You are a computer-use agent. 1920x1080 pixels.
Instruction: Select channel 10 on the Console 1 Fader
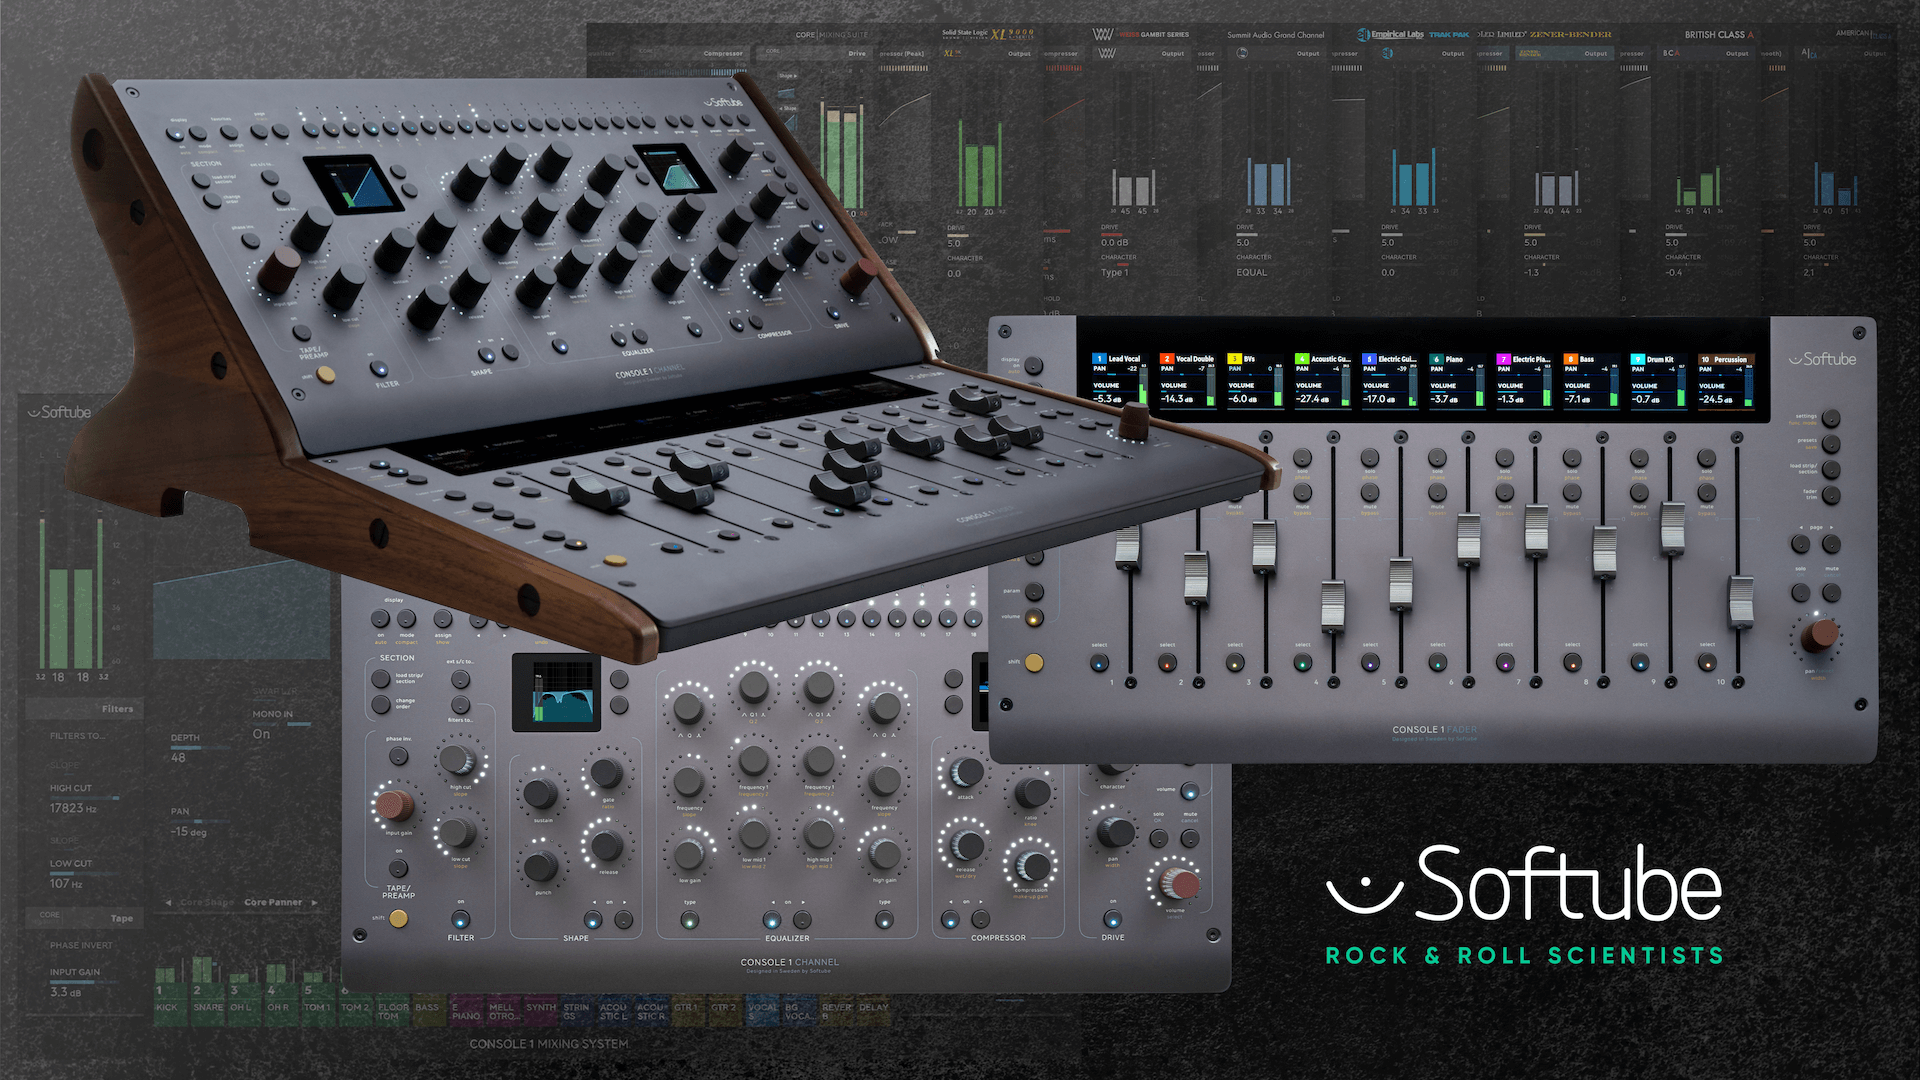[x=1707, y=662]
